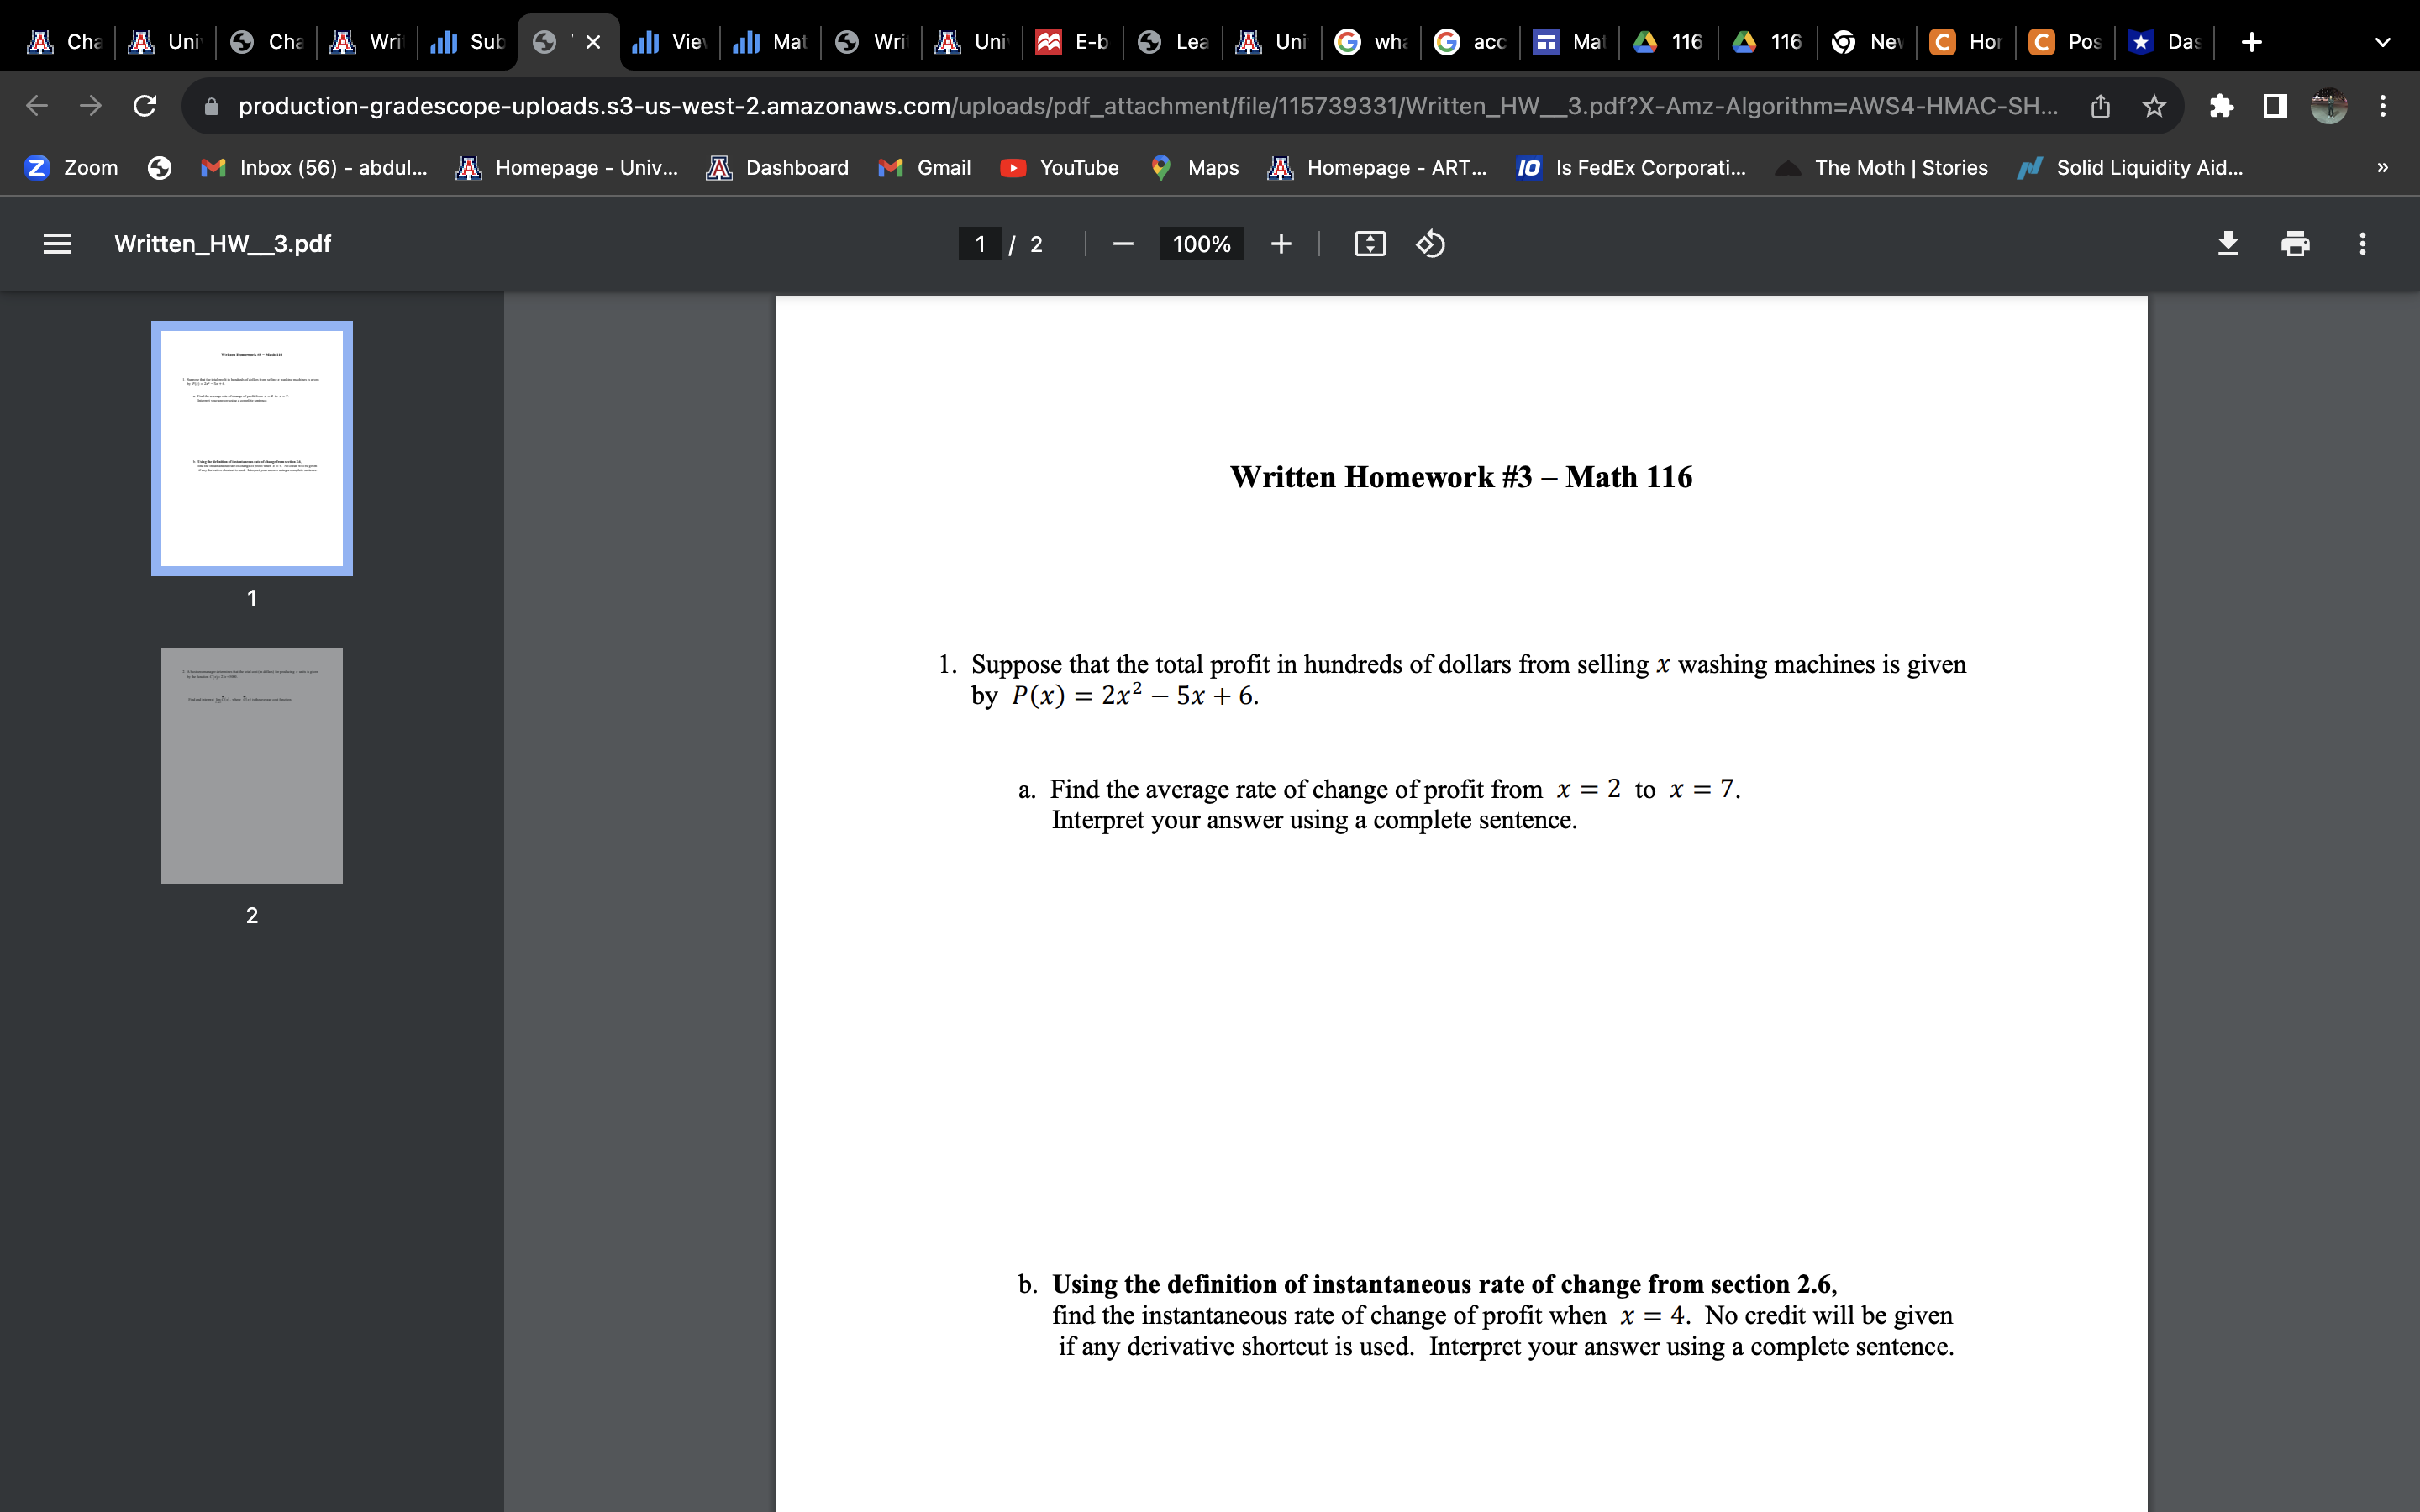Bookmark this page with star icon
Viewport: 2420px width, 1512px height.
click(x=2154, y=106)
